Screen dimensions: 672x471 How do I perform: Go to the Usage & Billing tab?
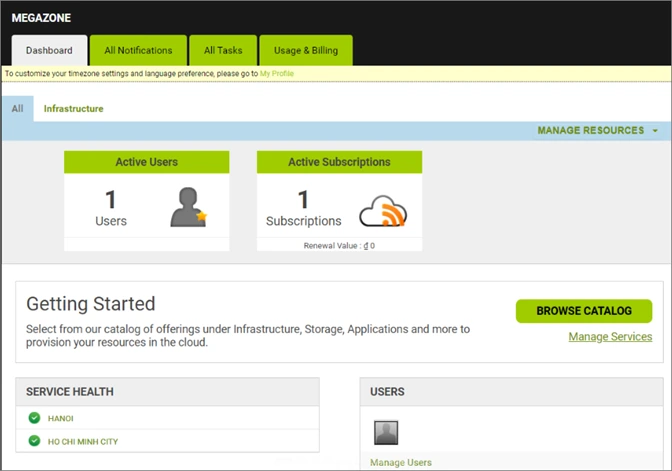click(x=306, y=51)
